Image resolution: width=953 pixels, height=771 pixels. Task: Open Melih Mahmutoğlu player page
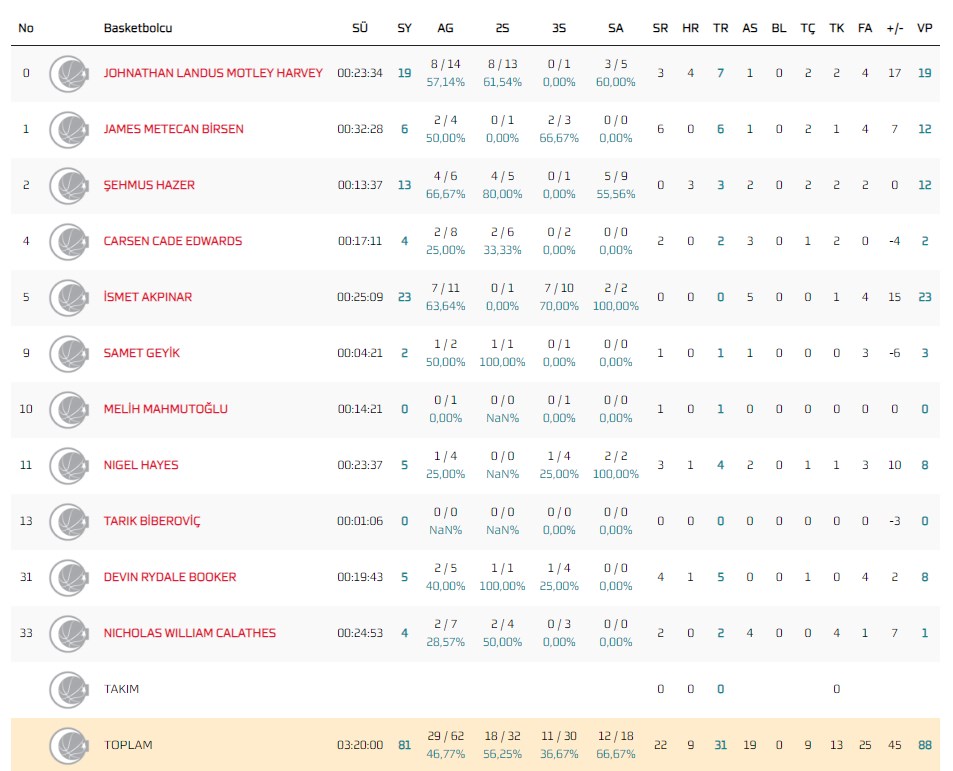coord(165,409)
